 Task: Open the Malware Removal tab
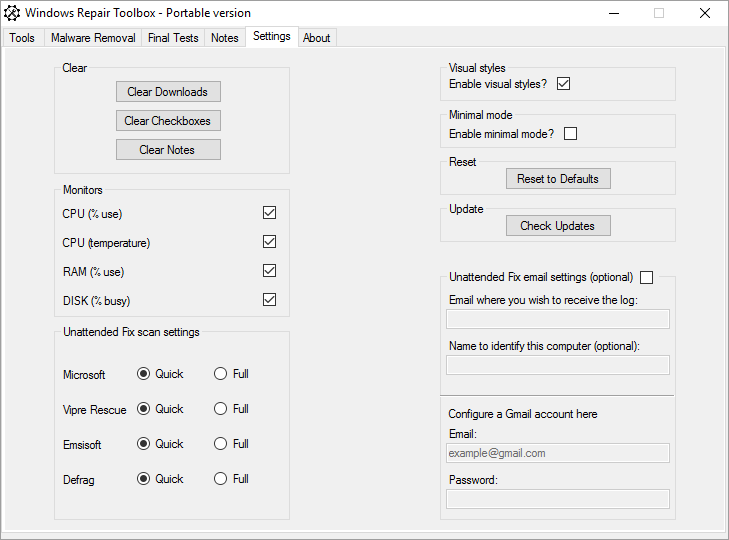(x=92, y=38)
